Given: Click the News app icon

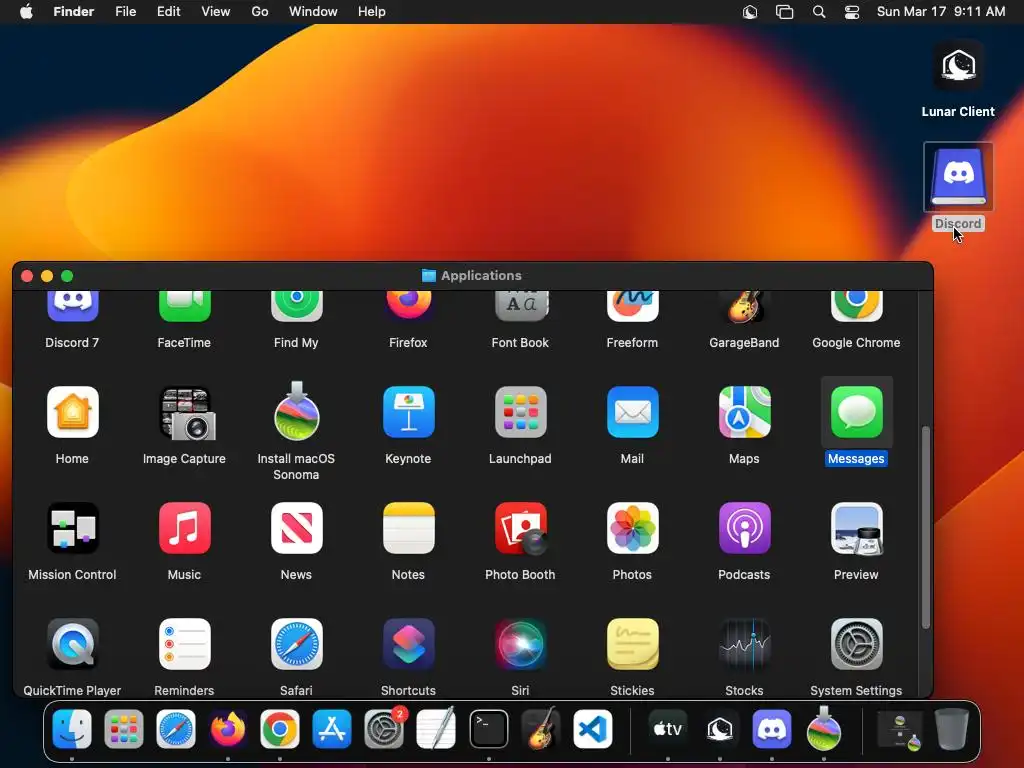Looking at the screenshot, I should pyautogui.click(x=296, y=528).
